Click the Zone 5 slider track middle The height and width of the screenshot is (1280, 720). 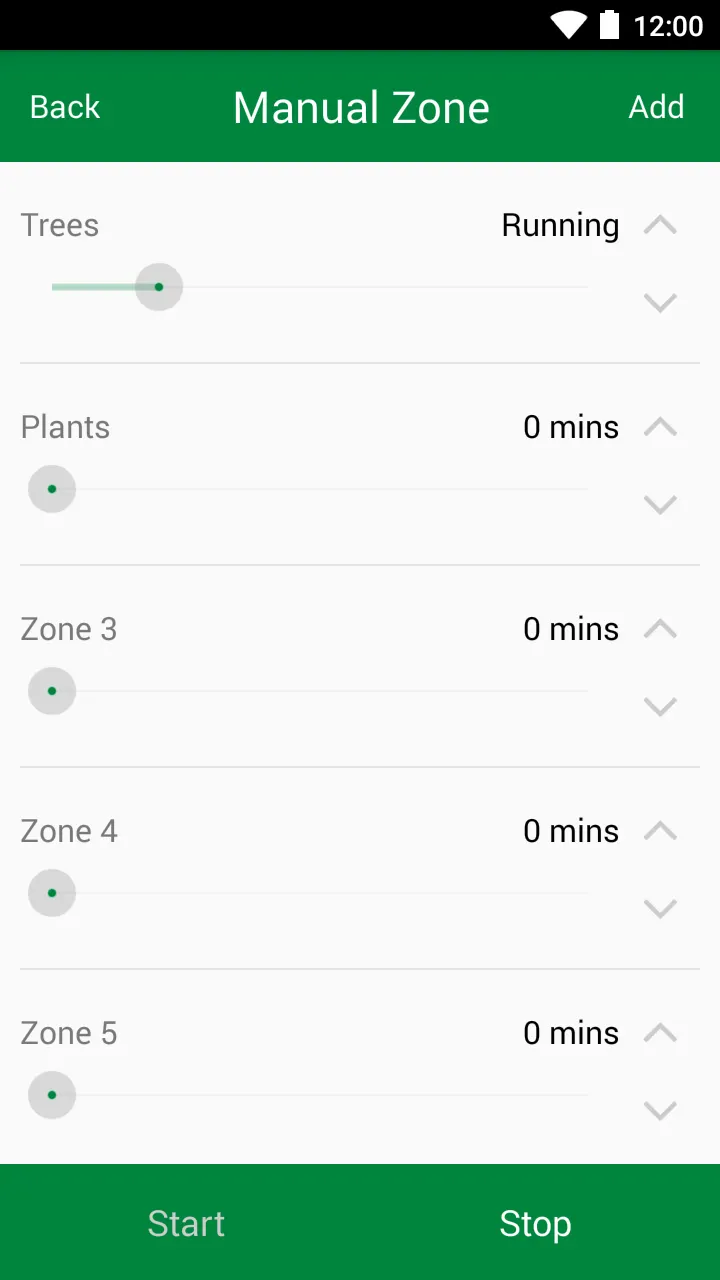tap(320, 1095)
